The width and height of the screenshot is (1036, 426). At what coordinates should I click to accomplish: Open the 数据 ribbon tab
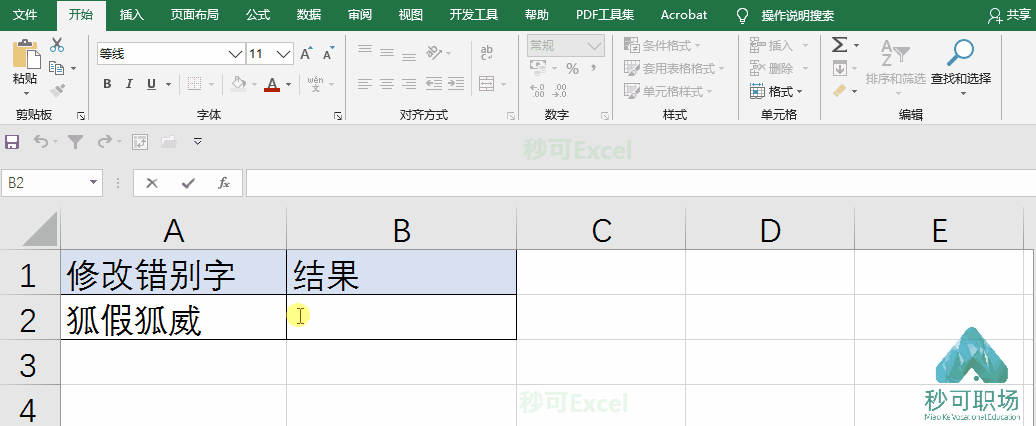click(x=309, y=15)
